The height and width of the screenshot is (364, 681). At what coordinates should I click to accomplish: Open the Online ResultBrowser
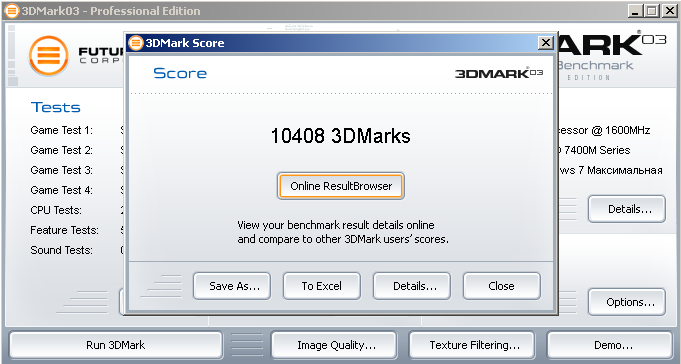pyautogui.click(x=340, y=186)
